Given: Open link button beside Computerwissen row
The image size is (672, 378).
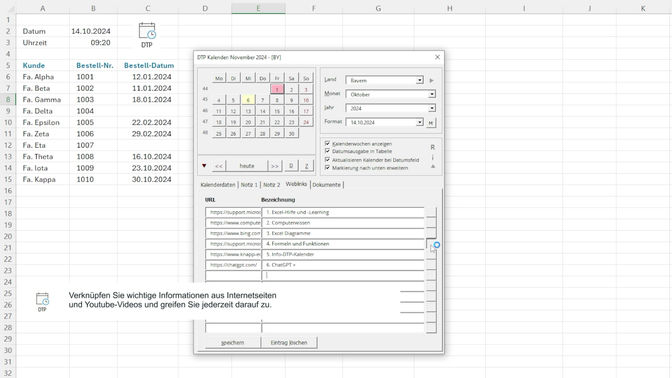Looking at the screenshot, I should pyautogui.click(x=431, y=223).
